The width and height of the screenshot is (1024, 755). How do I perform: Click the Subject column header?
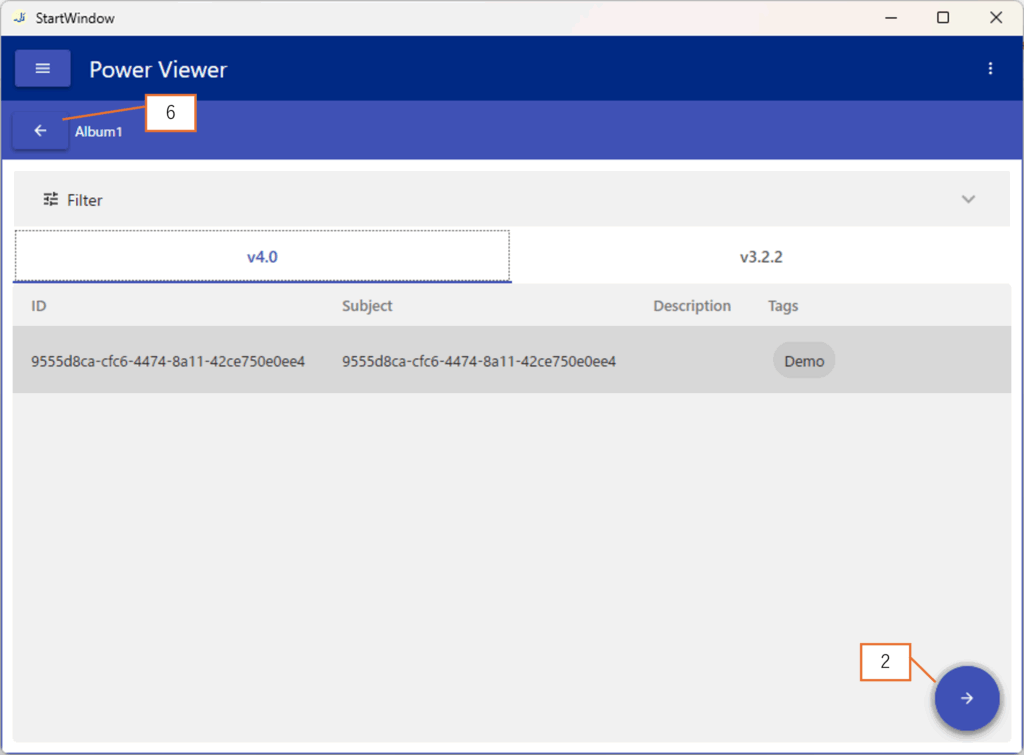point(367,306)
